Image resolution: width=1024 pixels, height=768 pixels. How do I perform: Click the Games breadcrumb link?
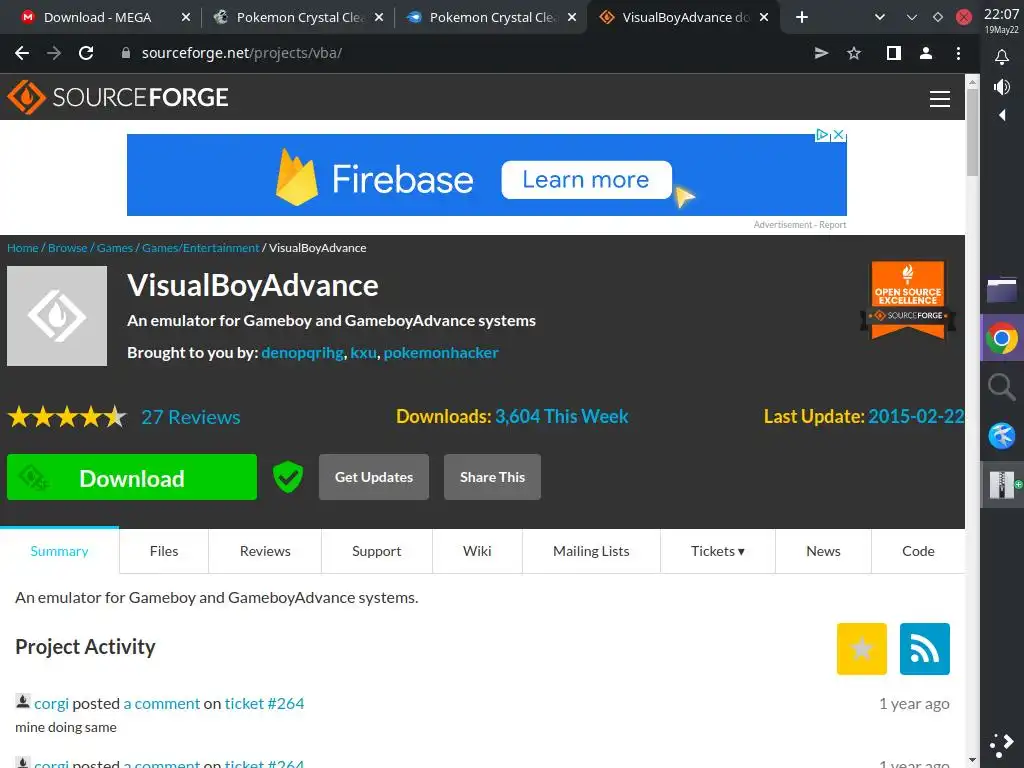tap(115, 248)
